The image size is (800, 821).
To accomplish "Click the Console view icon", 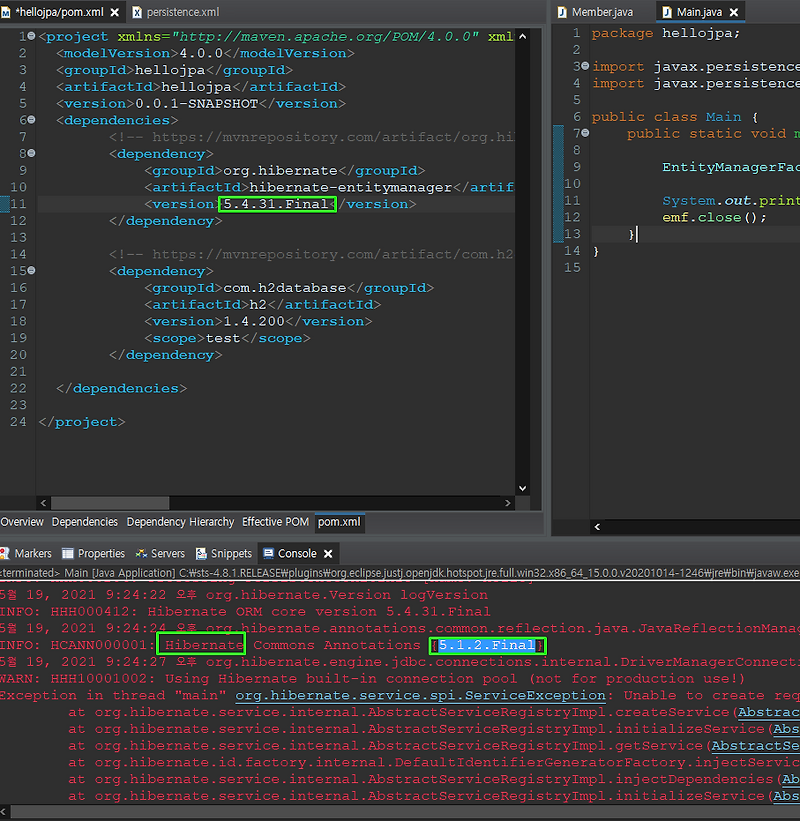I will (268, 554).
